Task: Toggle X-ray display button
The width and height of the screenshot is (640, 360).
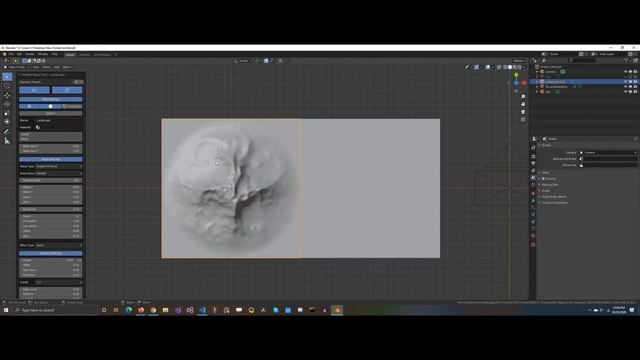Action: [499, 67]
